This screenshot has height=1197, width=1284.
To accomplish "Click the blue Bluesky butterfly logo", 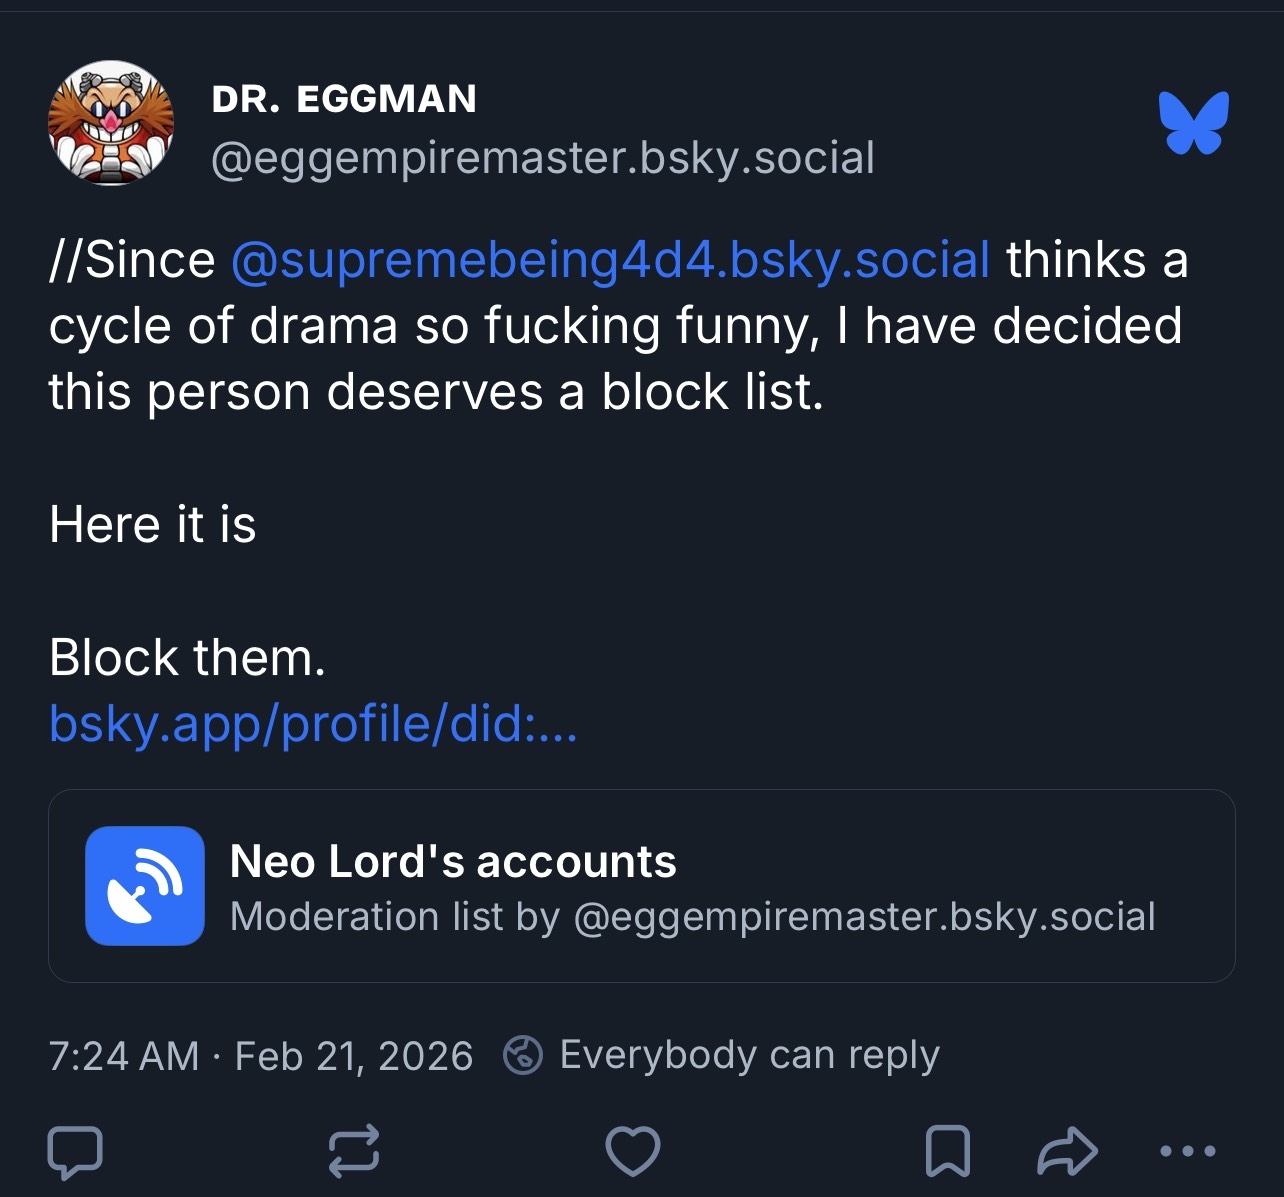I will click(x=1193, y=123).
